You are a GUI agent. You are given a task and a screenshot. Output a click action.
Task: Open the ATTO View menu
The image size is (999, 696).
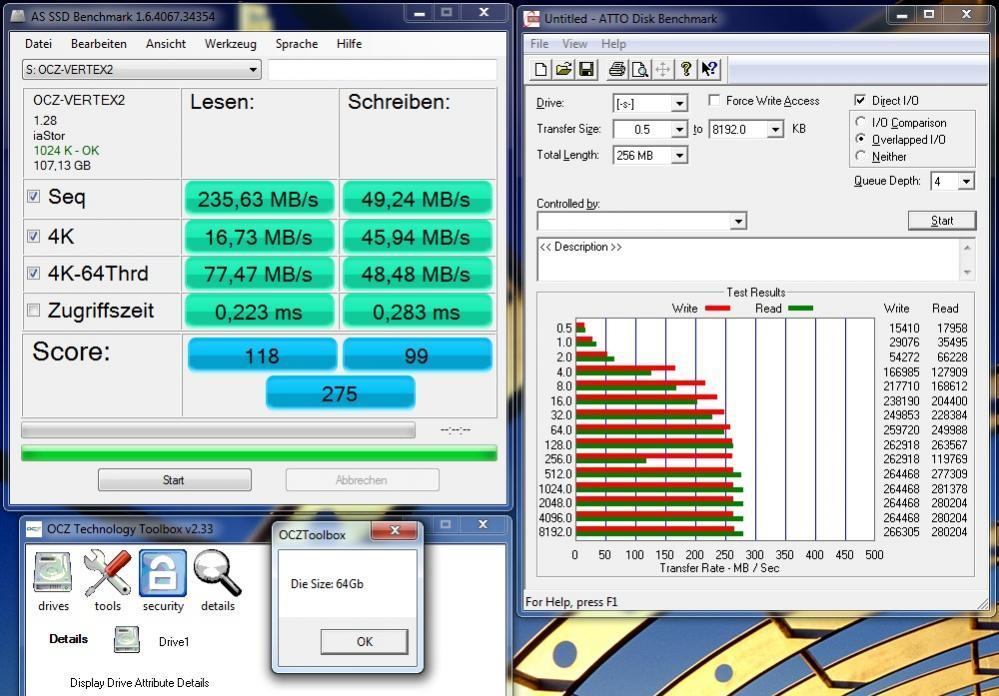(x=574, y=44)
